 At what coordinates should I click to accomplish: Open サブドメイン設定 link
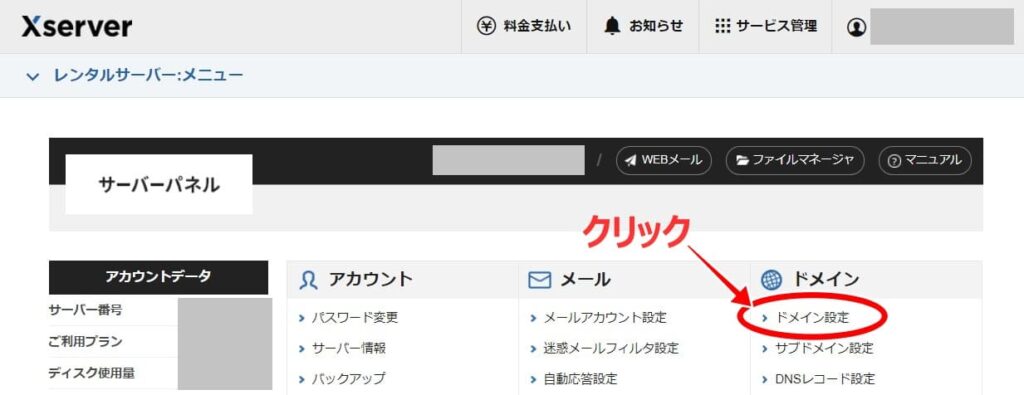(x=824, y=348)
